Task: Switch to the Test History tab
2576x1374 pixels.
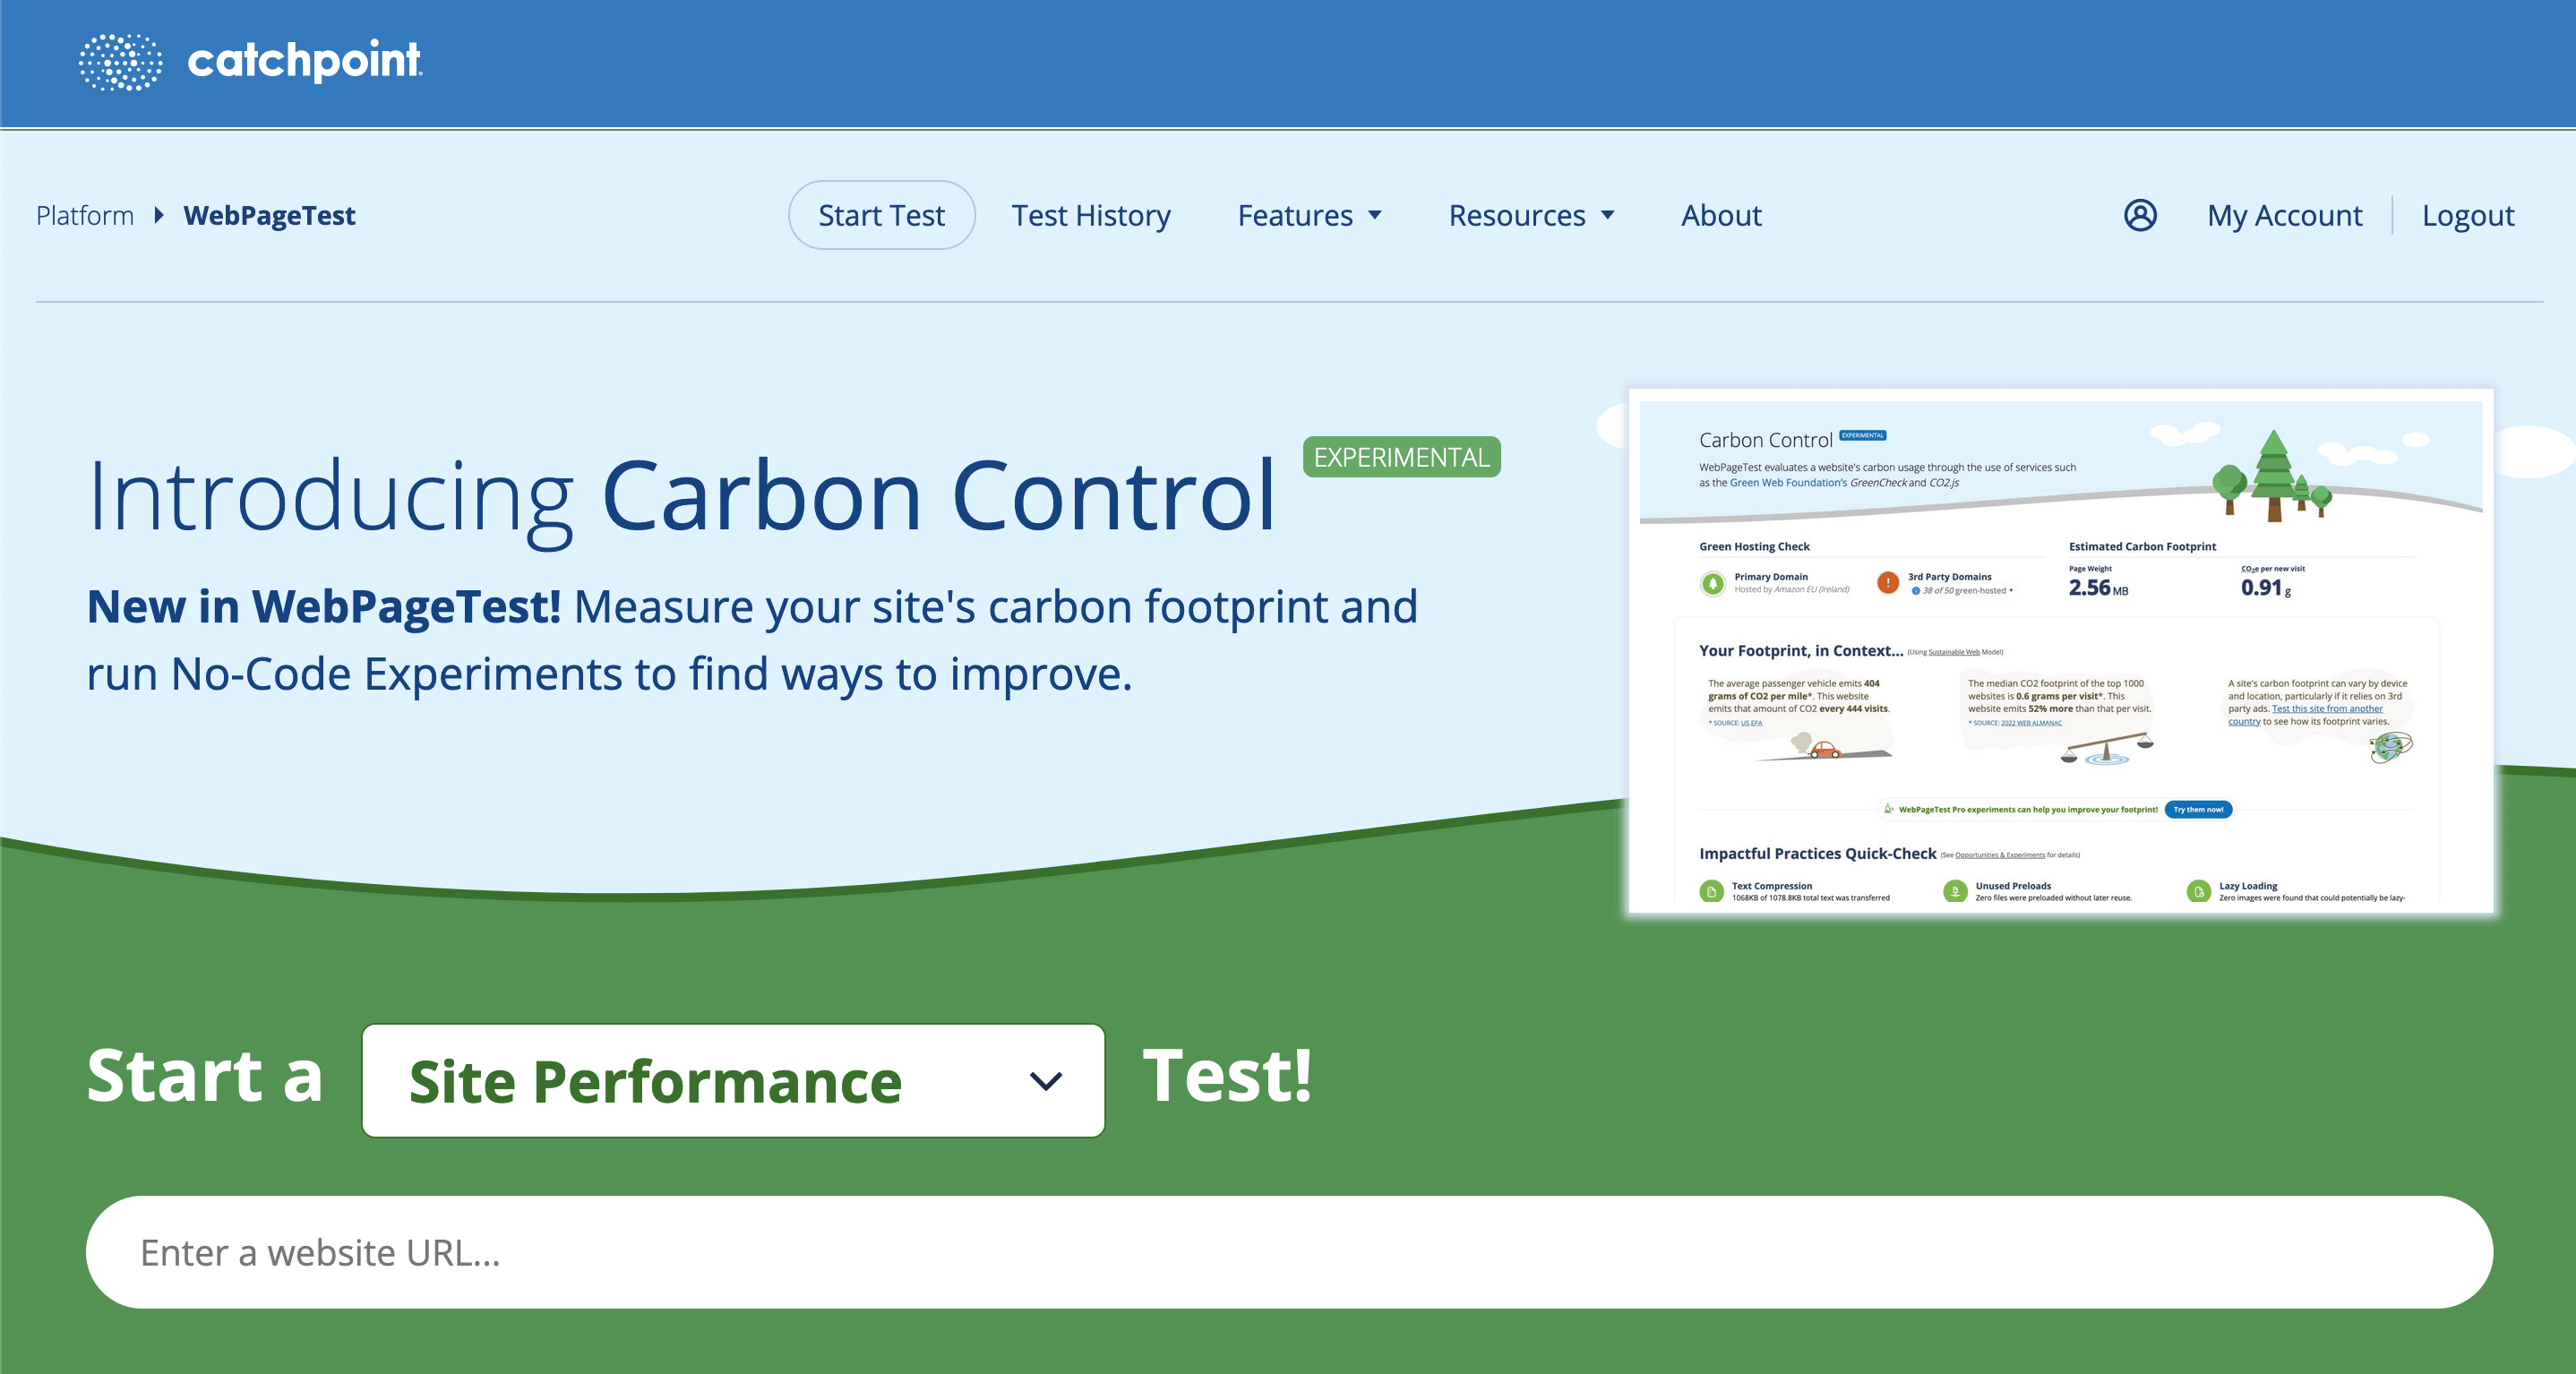Action: coord(1091,214)
